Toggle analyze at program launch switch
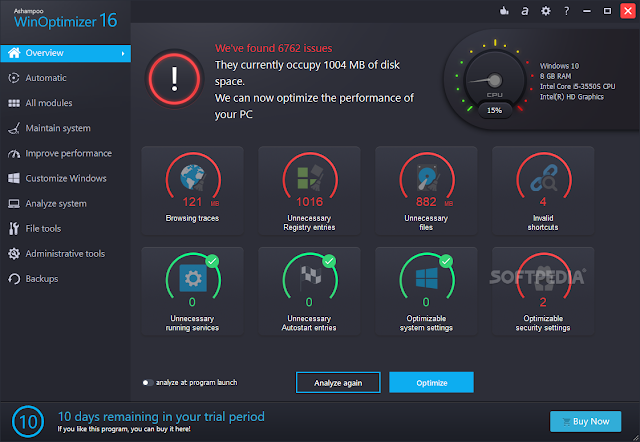The height and width of the screenshot is (442, 640). point(148,382)
